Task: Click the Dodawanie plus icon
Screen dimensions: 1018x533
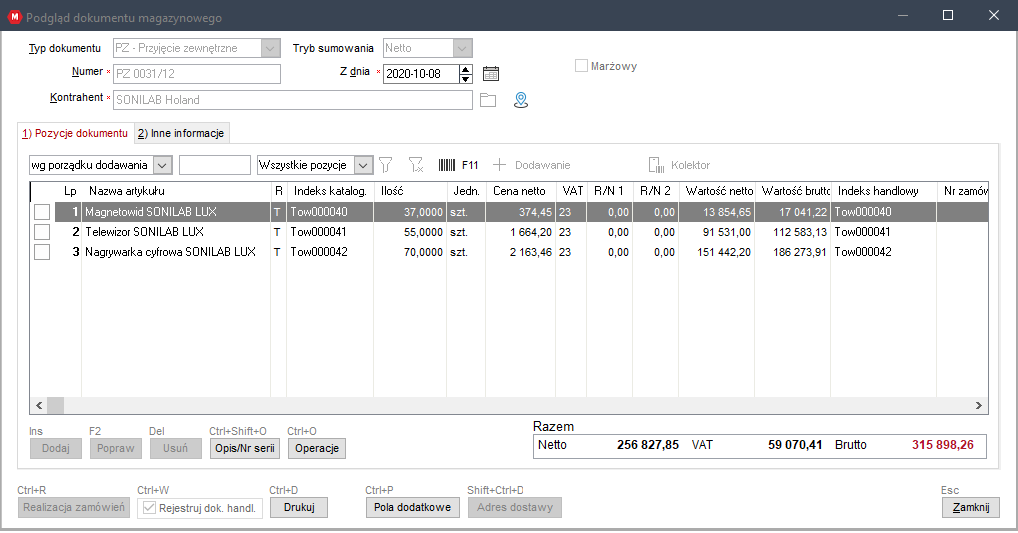Action: click(499, 165)
